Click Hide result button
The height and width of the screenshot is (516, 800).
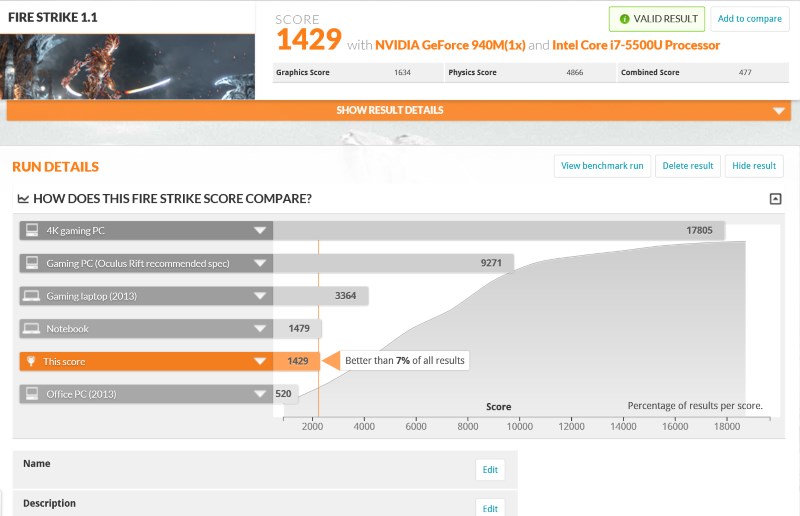click(x=754, y=166)
